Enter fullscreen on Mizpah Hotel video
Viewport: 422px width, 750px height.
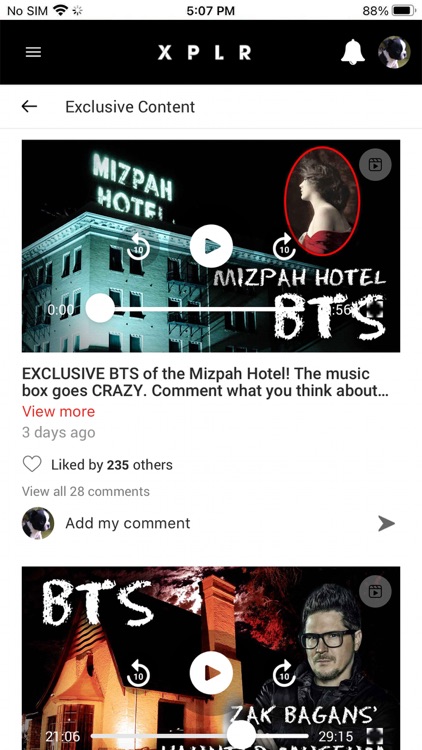(x=374, y=310)
